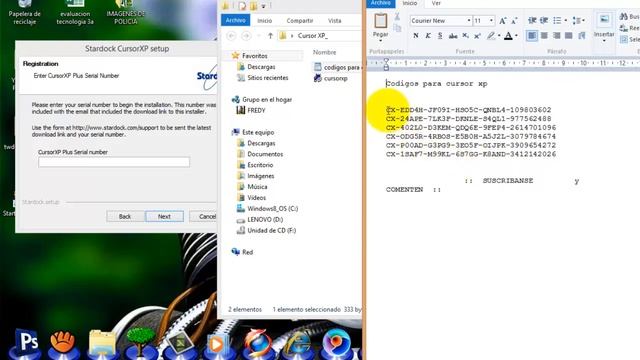The width and height of the screenshot is (640, 360).
Task: Open the Courier New font family dropdown
Action: pyautogui.click(x=469, y=20)
